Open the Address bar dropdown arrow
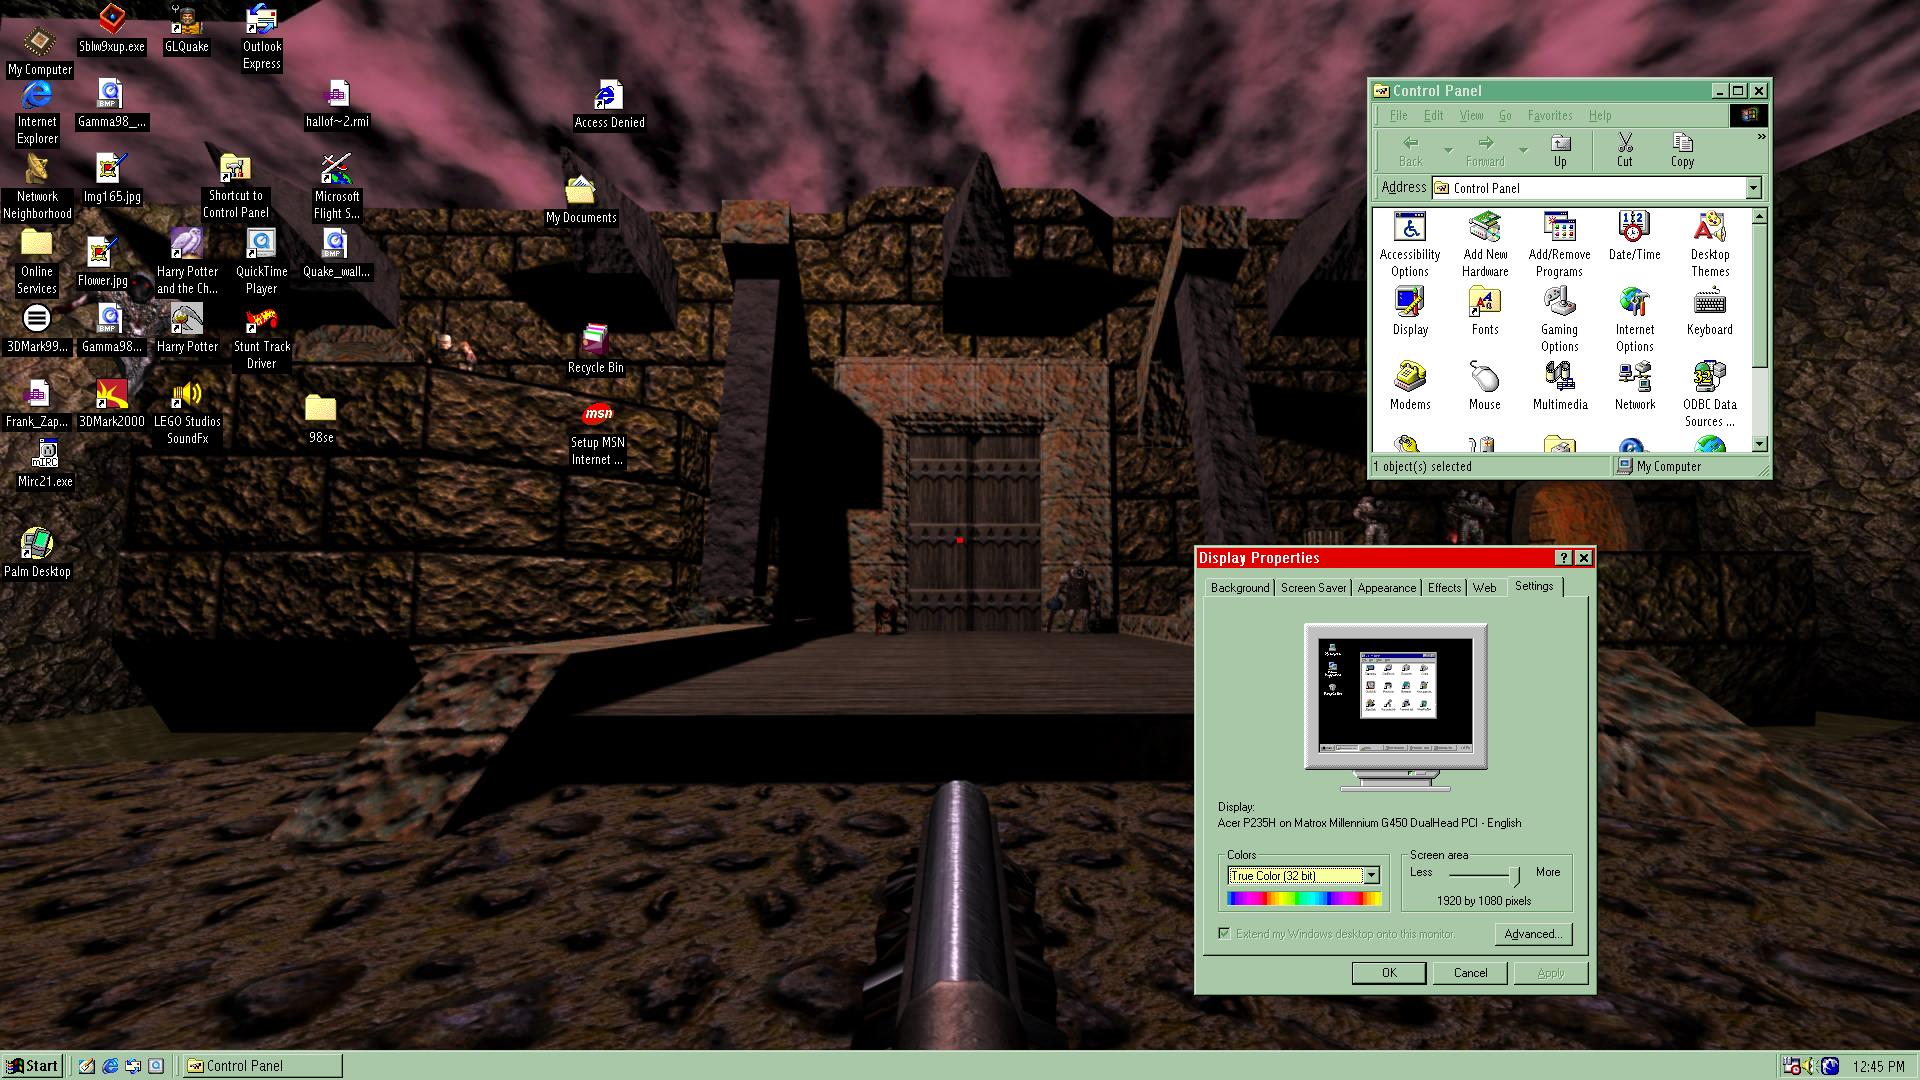Viewport: 1920px width, 1080px height. (x=1753, y=188)
